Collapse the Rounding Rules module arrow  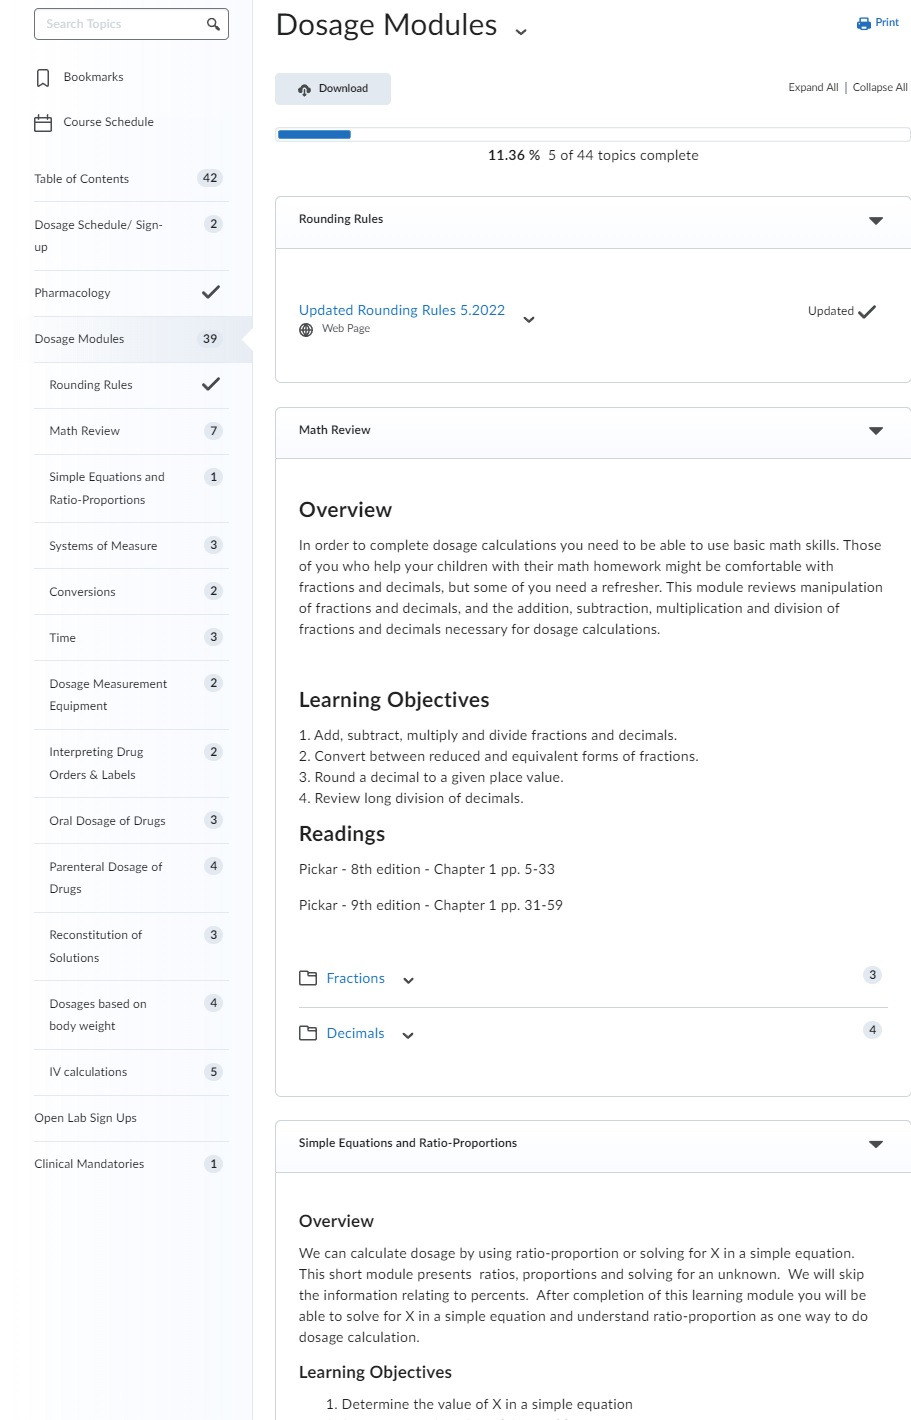[x=876, y=220]
